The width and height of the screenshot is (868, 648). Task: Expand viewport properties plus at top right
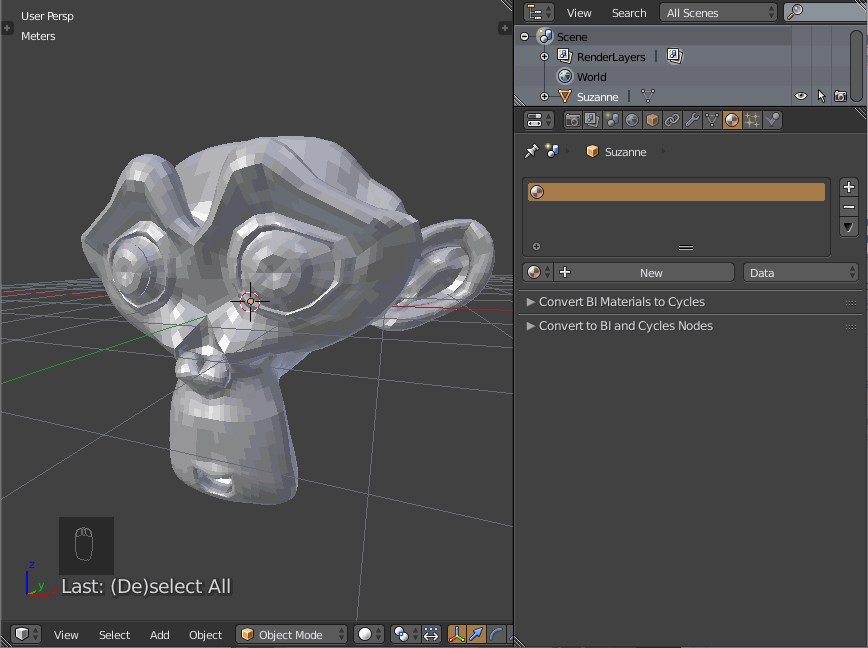tap(504, 28)
